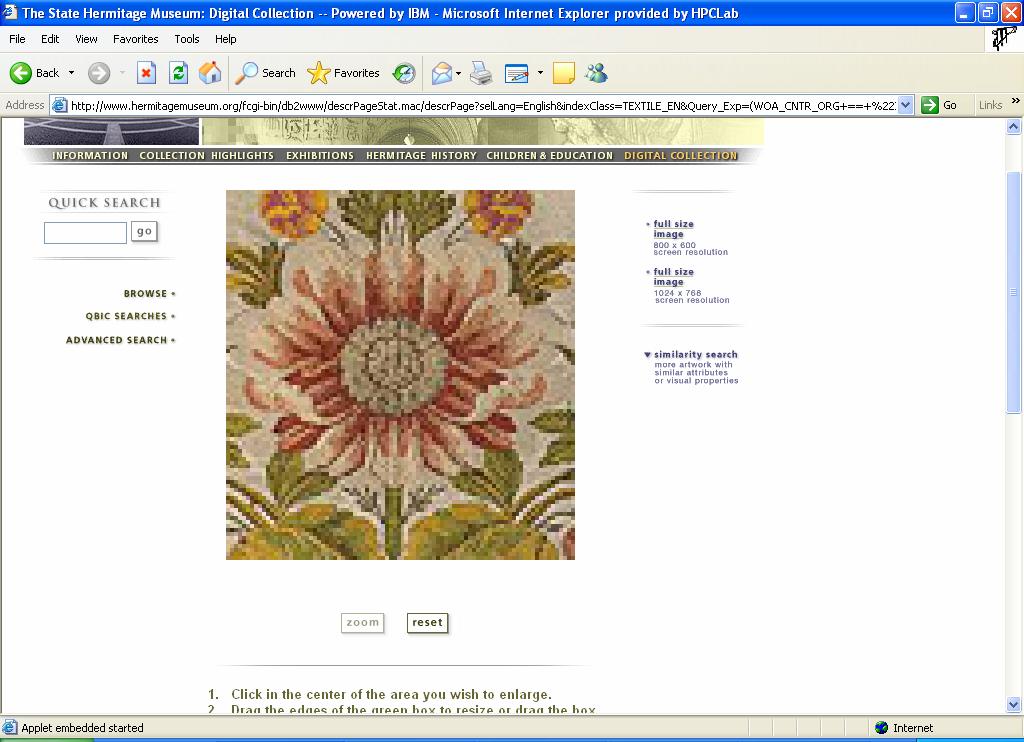The width and height of the screenshot is (1024, 742).
Task: Click the Quick Search go button
Action: point(144,231)
